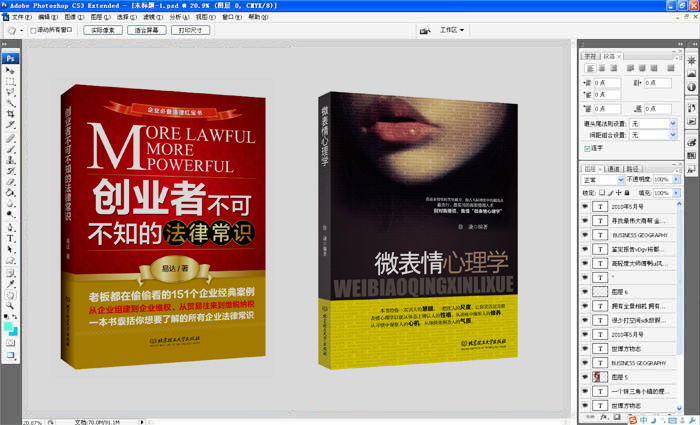Open the 滤镜 menu

pos(151,17)
